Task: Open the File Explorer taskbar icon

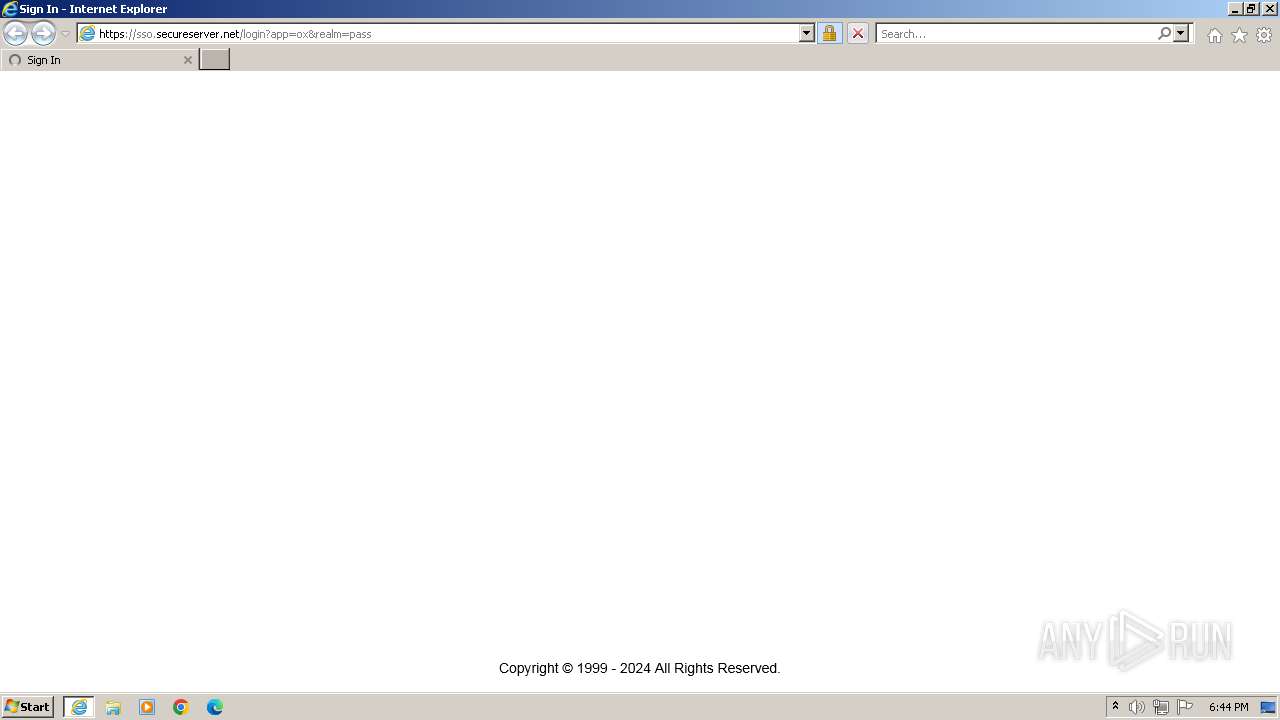Action: (113, 707)
